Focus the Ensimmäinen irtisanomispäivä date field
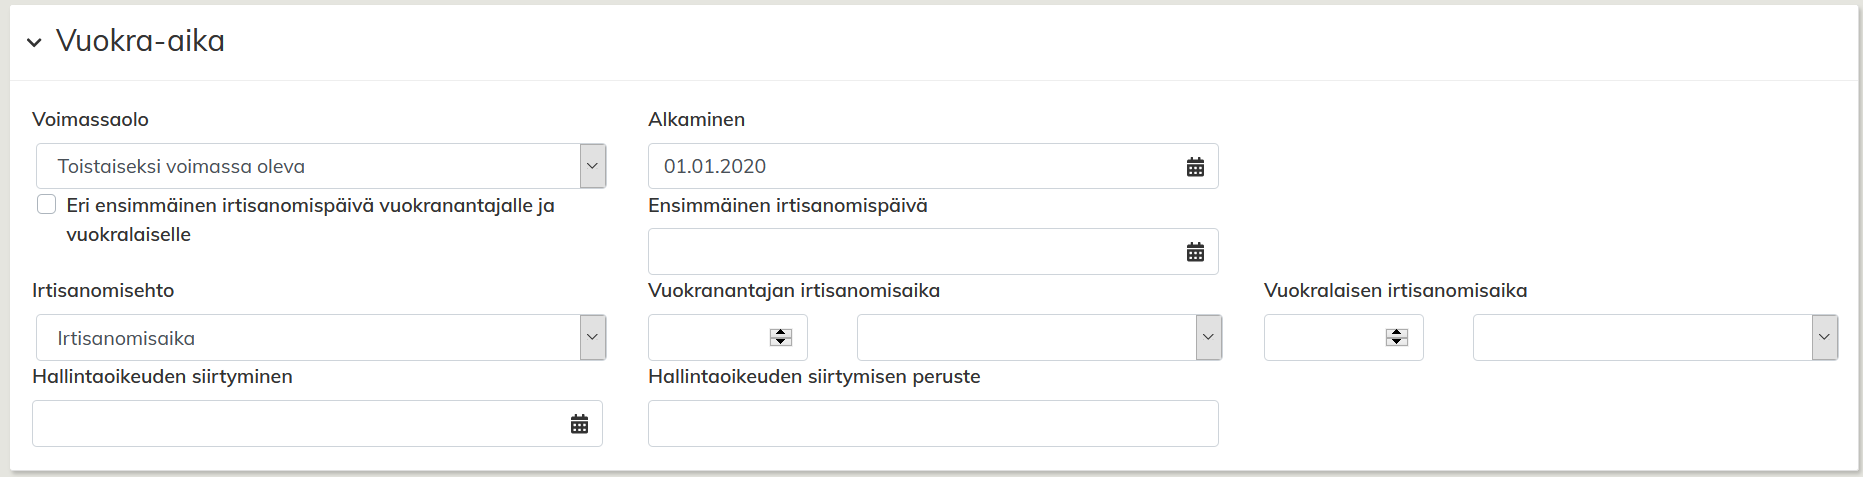The image size is (1863, 477). point(910,252)
